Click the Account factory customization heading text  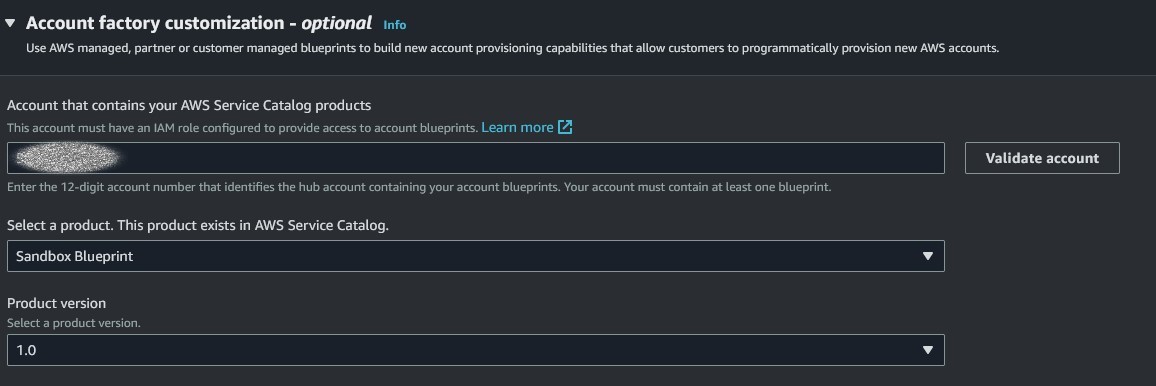155,24
